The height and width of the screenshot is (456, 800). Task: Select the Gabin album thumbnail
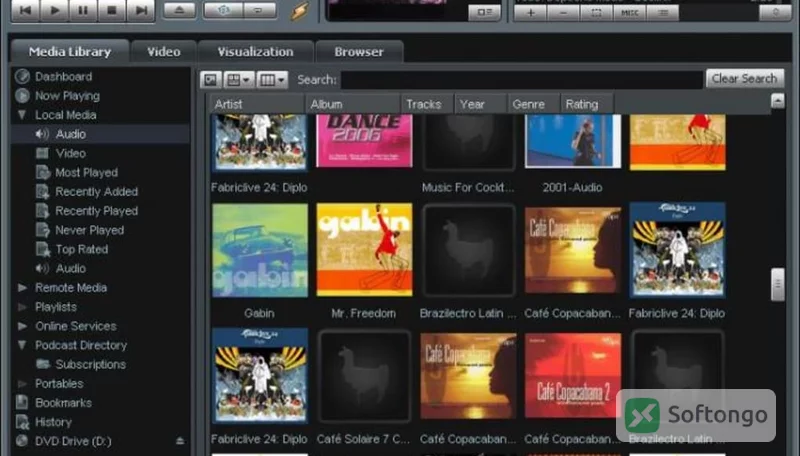260,250
